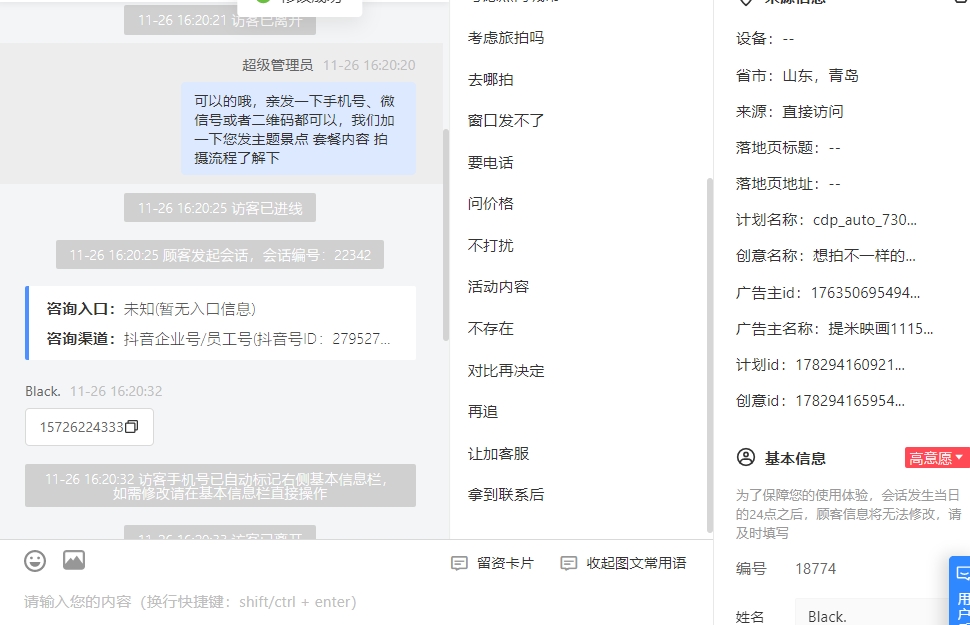Click the 落地页标题 entry
This screenshot has height=625, width=970.
(x=788, y=147)
